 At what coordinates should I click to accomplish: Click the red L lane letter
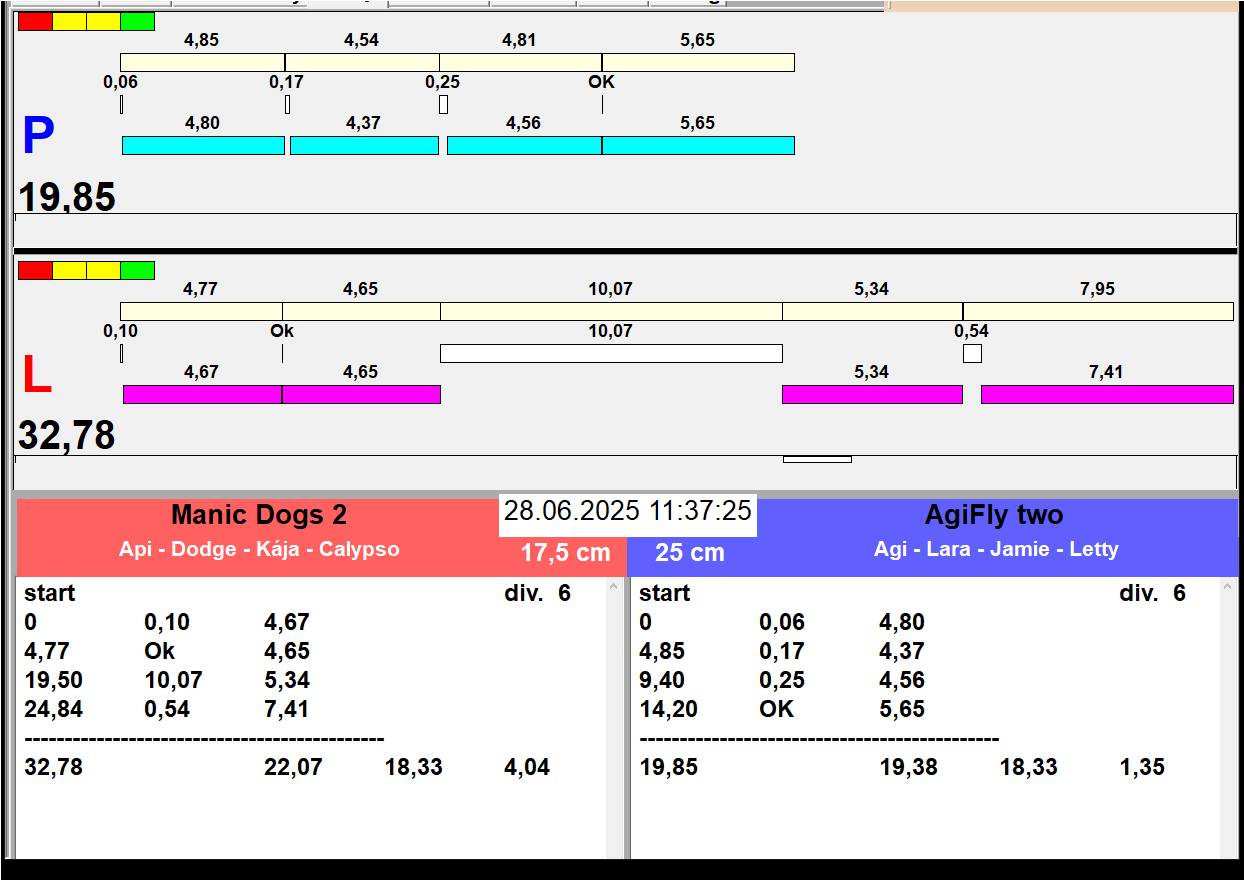coord(36,376)
